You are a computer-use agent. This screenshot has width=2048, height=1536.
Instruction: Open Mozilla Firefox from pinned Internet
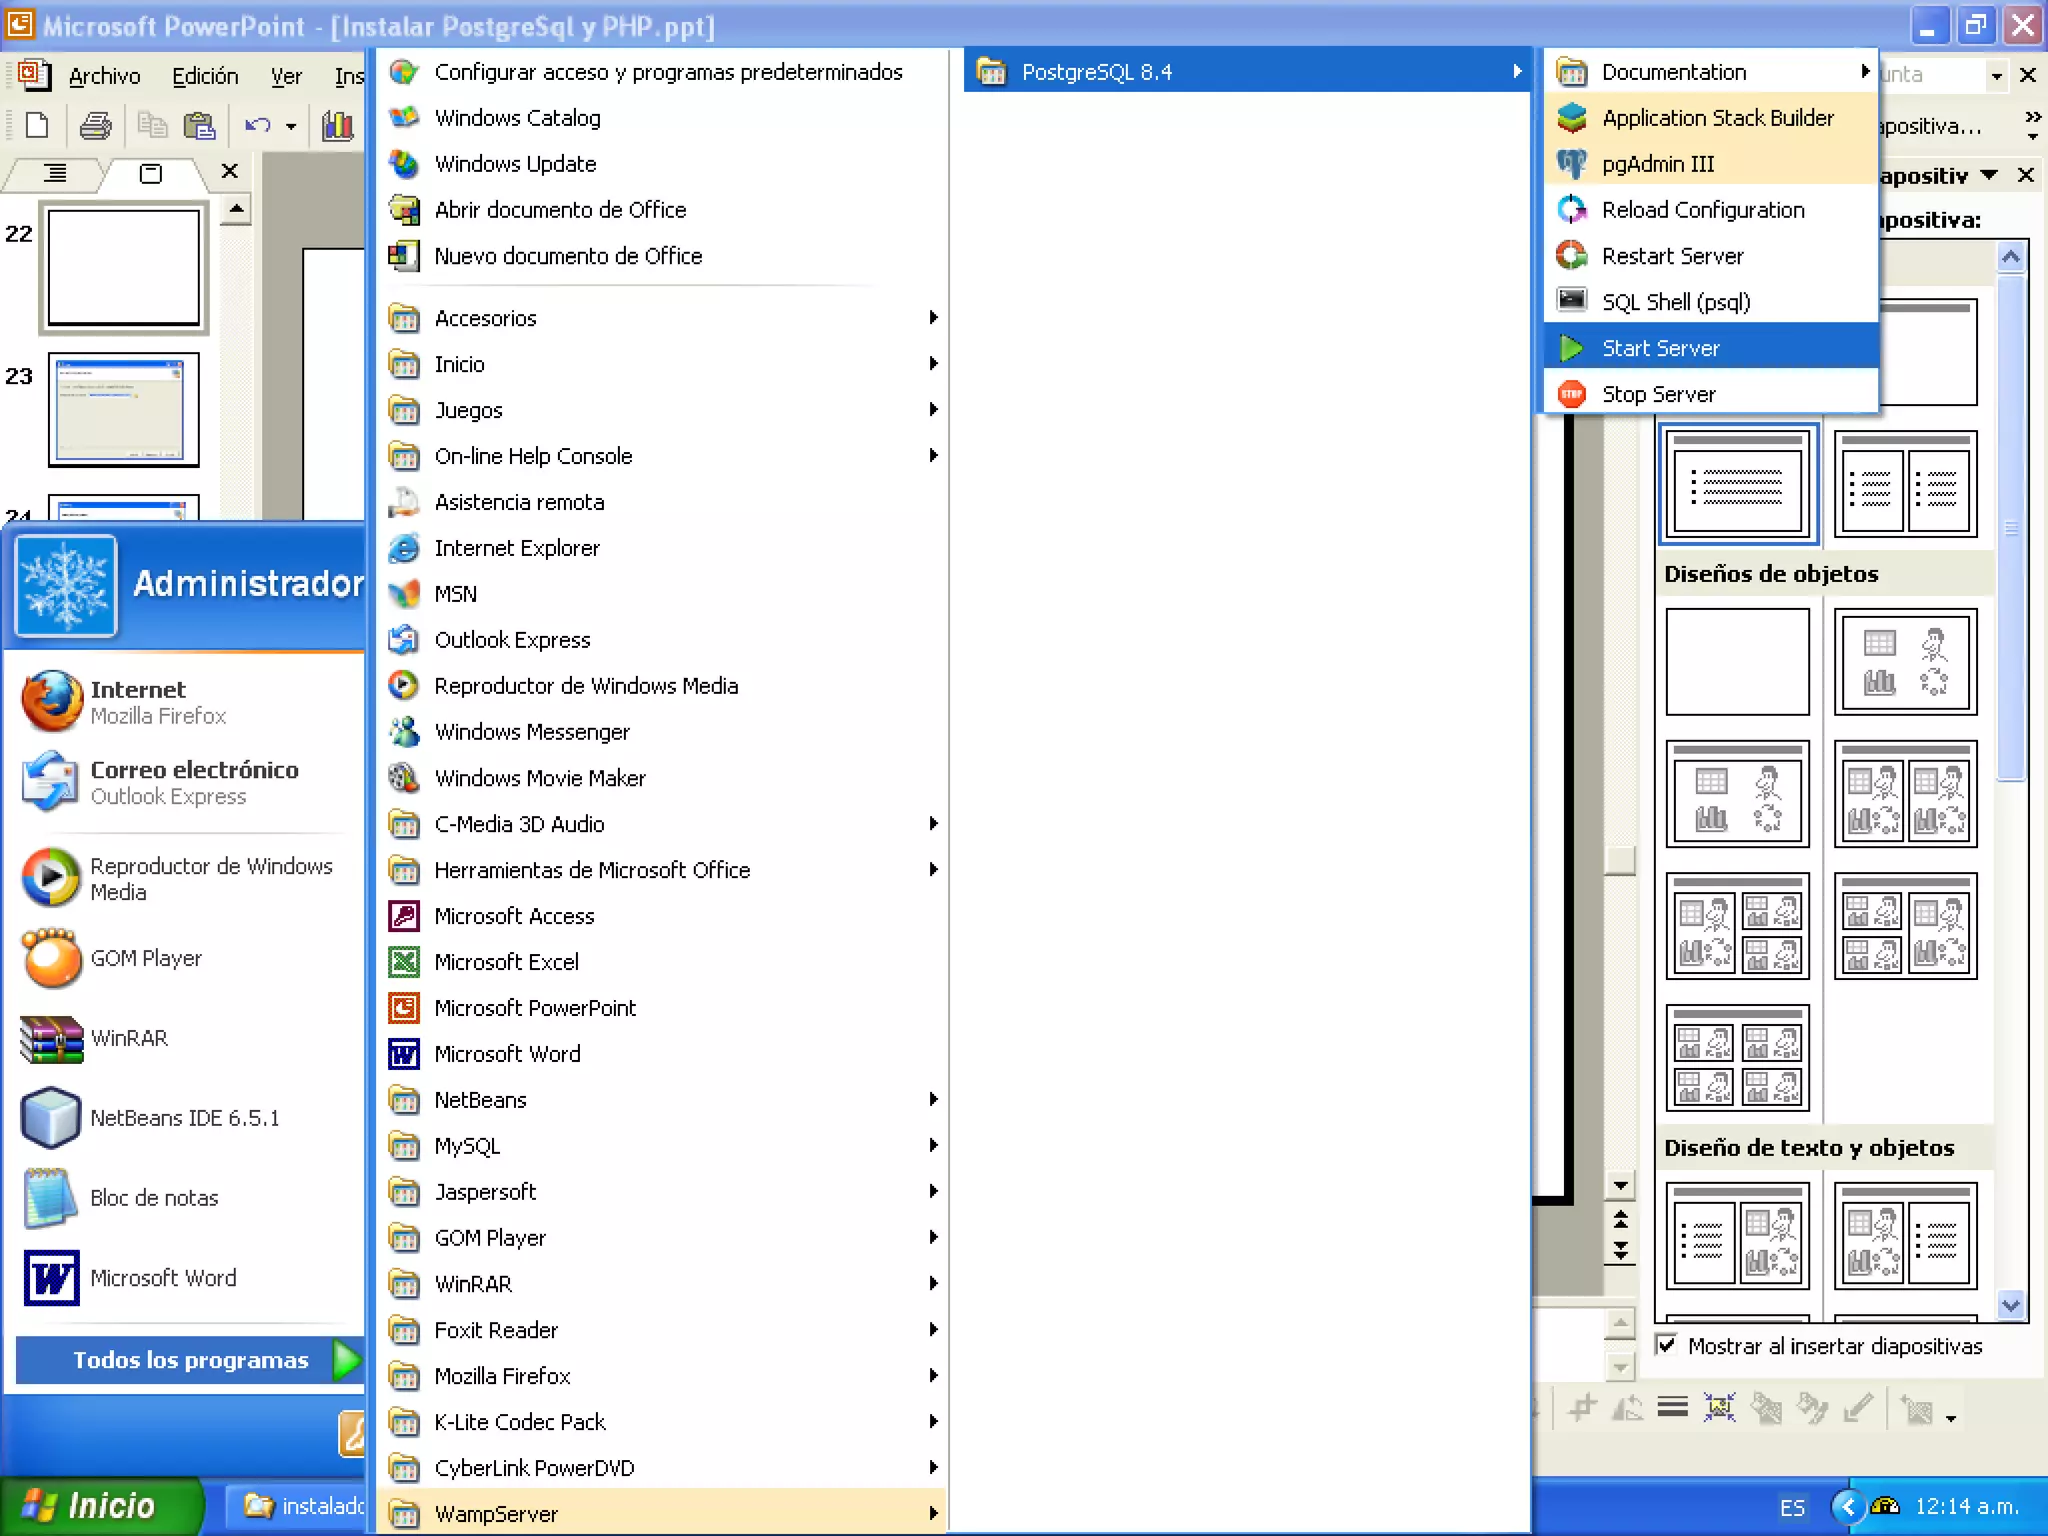point(140,701)
